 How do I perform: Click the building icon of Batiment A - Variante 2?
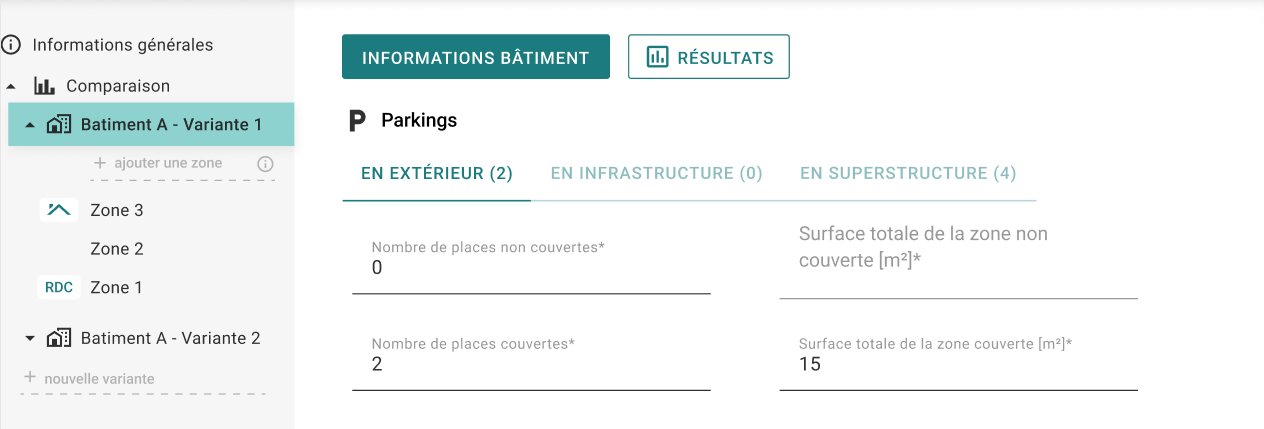coord(59,338)
